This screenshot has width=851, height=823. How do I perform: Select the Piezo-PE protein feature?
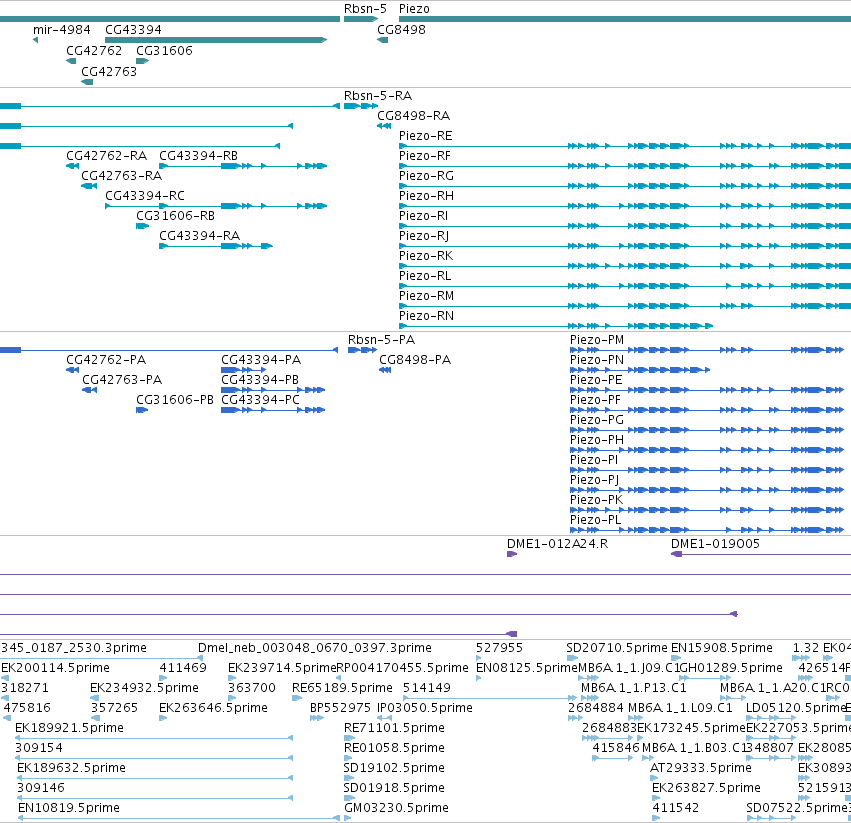point(707,390)
